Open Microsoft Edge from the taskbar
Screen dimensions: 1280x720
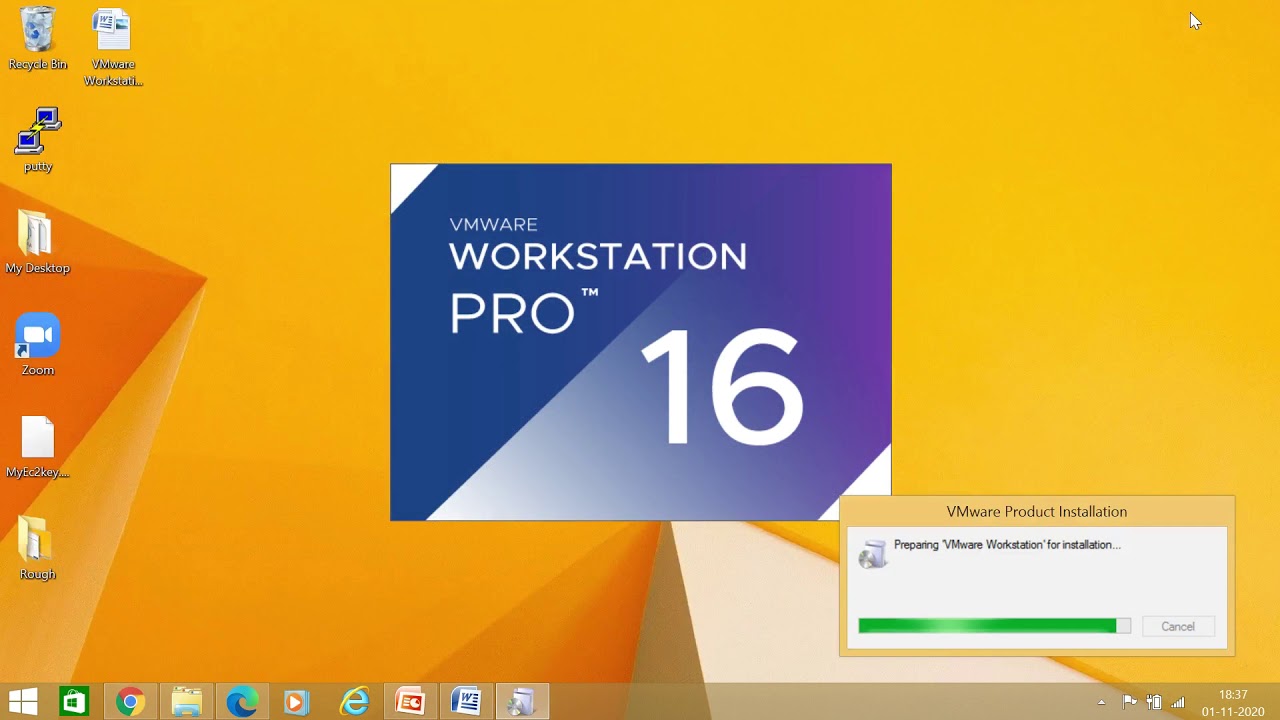(242, 702)
